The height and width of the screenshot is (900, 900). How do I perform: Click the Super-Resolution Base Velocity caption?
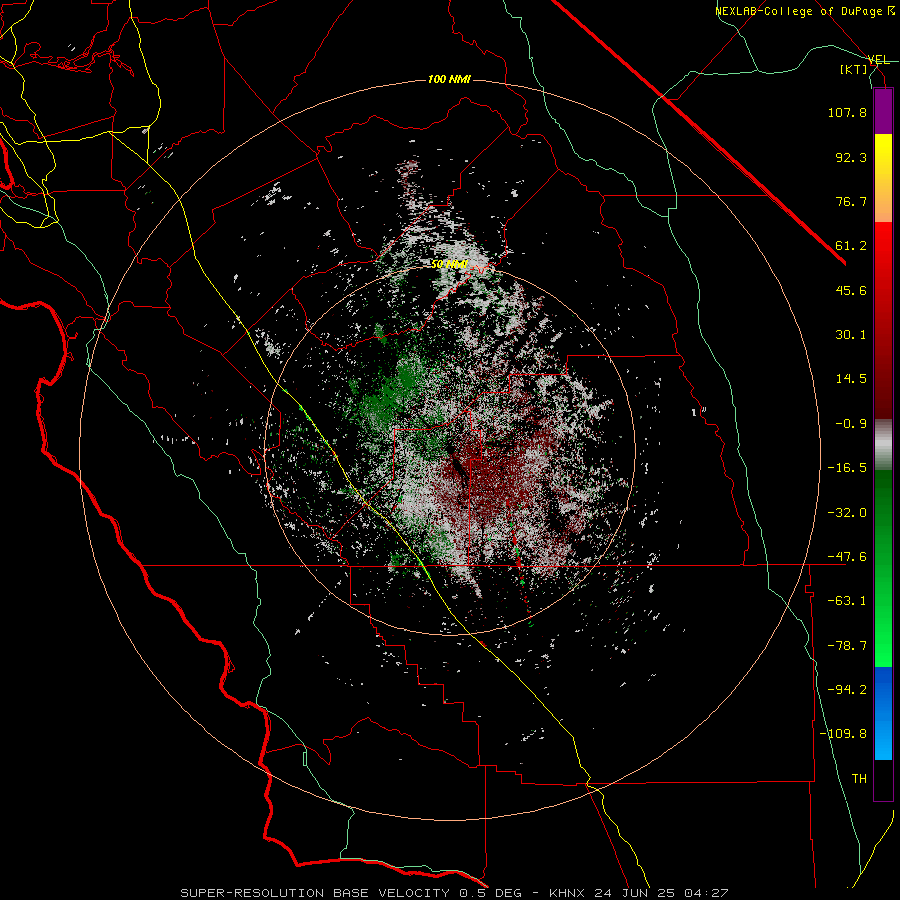(454, 893)
